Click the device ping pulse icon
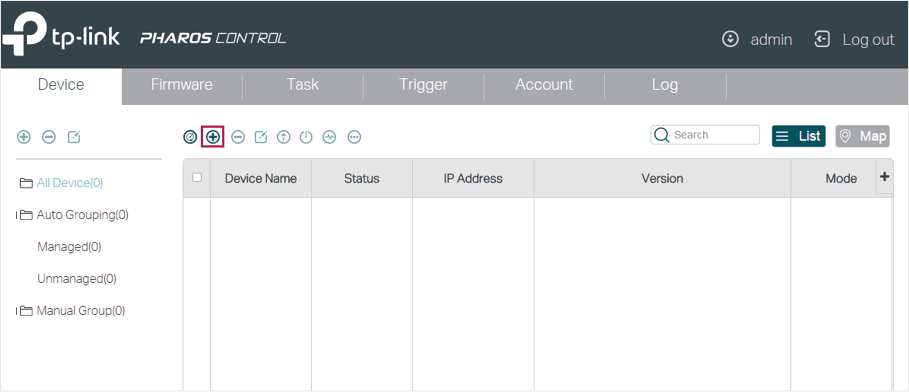 pyautogui.click(x=329, y=137)
